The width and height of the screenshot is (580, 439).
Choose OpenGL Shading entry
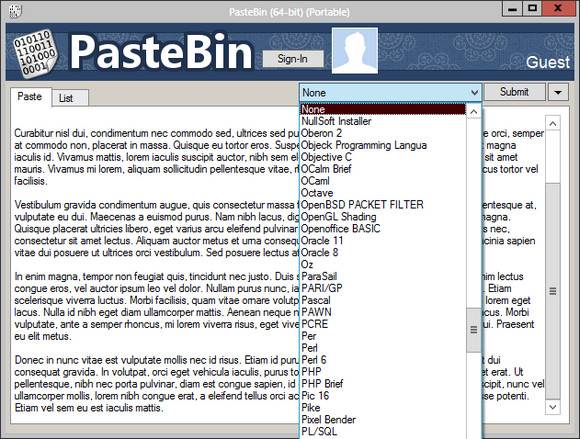(383, 217)
